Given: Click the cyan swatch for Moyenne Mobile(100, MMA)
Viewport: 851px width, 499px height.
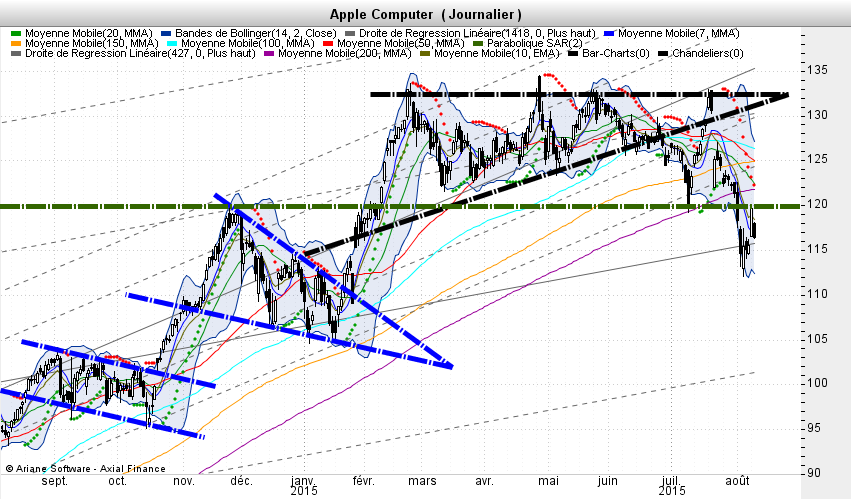Looking at the screenshot, I should [x=172, y=43].
